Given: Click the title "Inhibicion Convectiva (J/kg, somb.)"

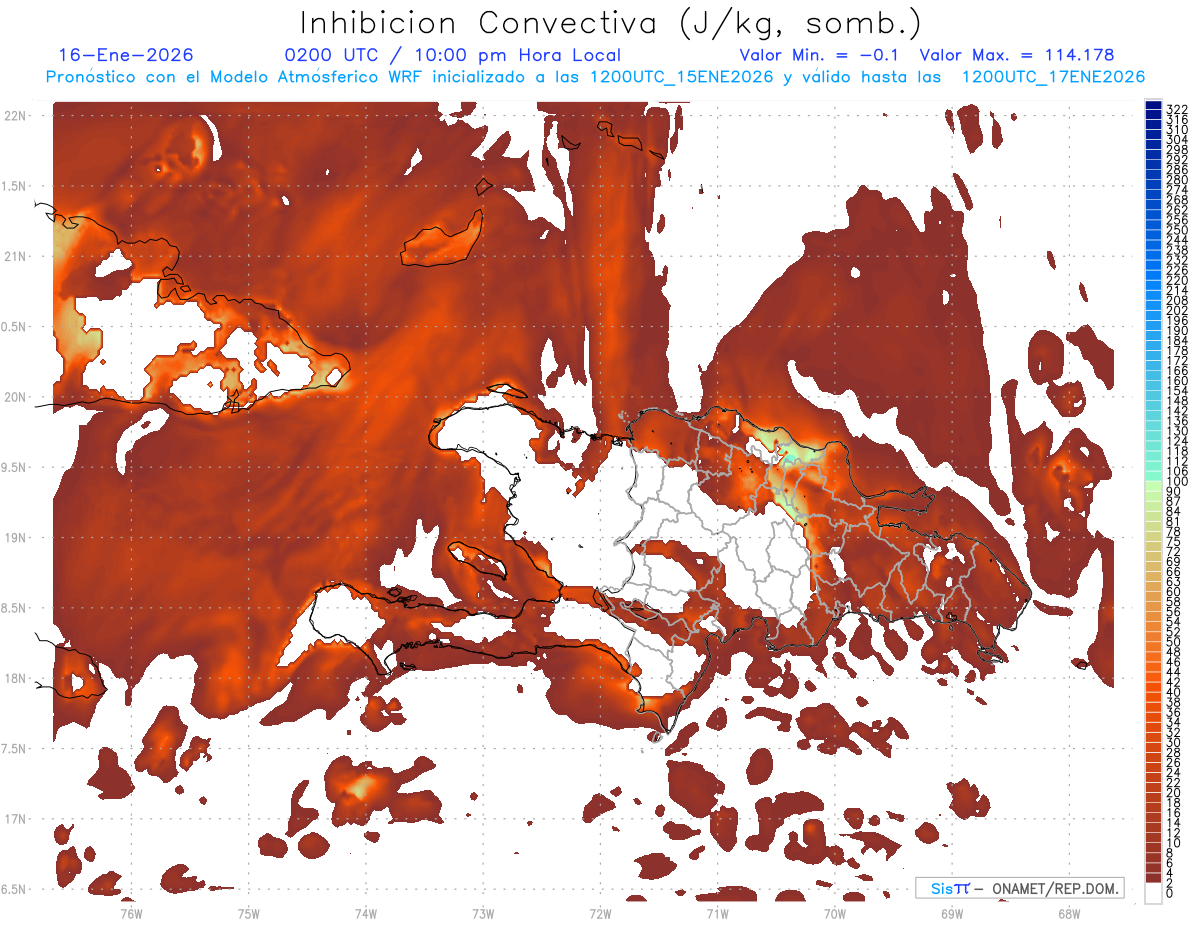Looking at the screenshot, I should point(611,22).
